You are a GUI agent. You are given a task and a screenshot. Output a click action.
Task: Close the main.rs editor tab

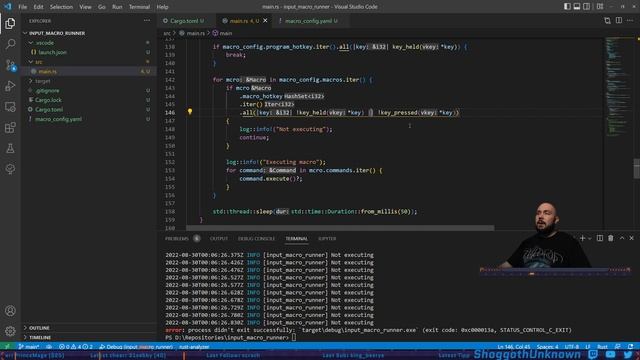265,20
